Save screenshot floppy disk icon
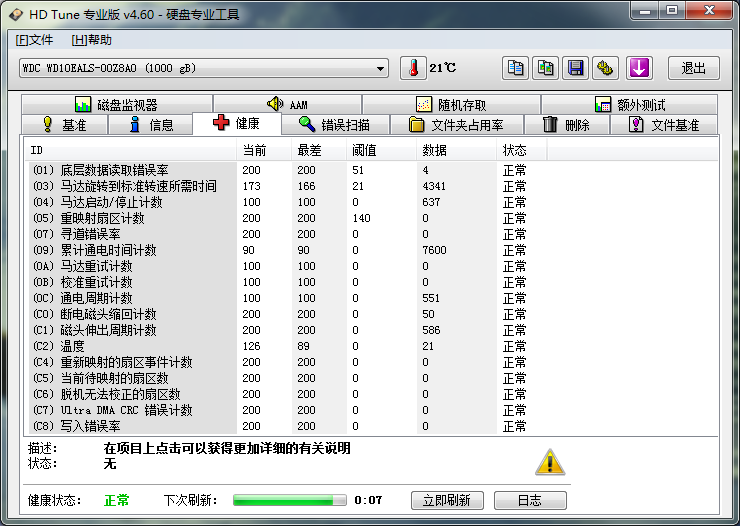 tap(575, 68)
